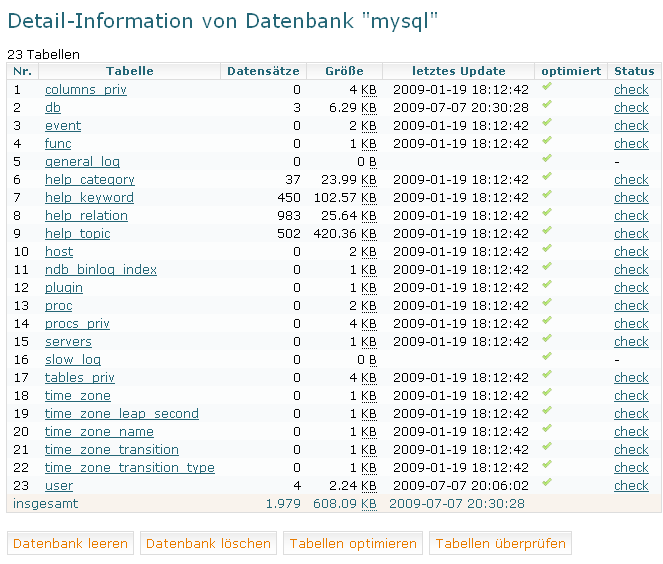
Task: Open the host table
Action: pos(59,252)
